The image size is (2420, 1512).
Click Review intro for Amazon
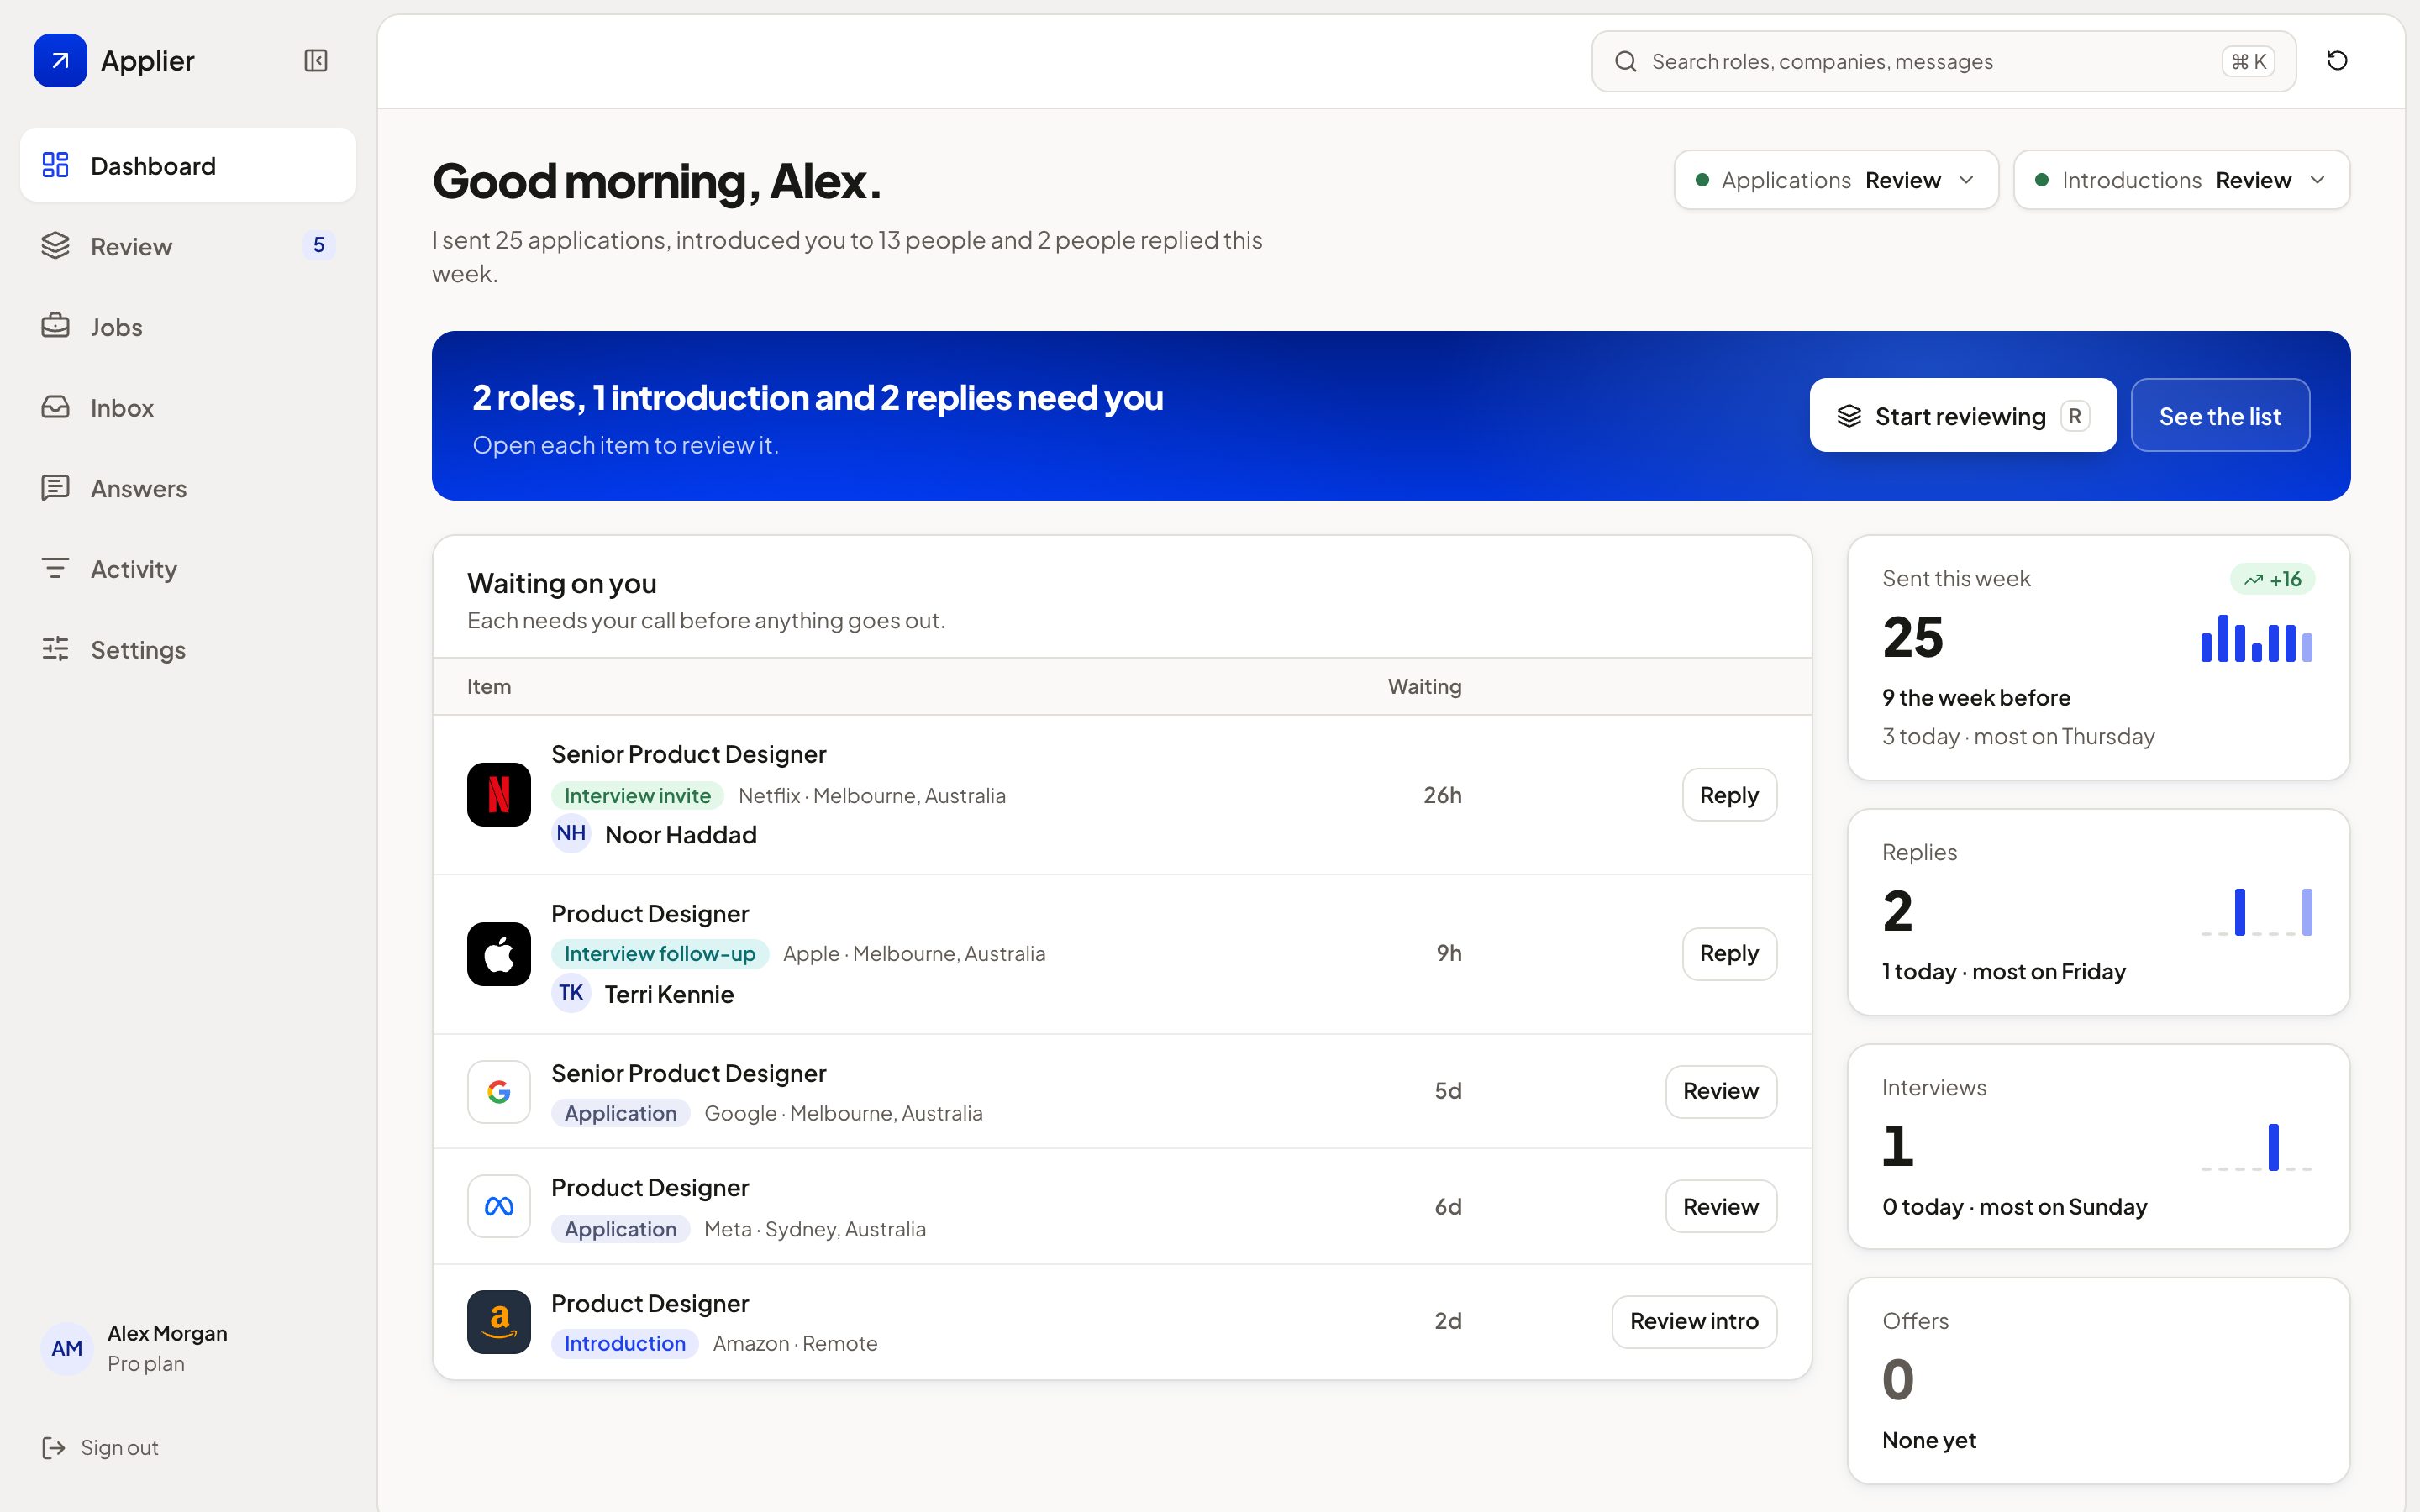coord(1694,1322)
